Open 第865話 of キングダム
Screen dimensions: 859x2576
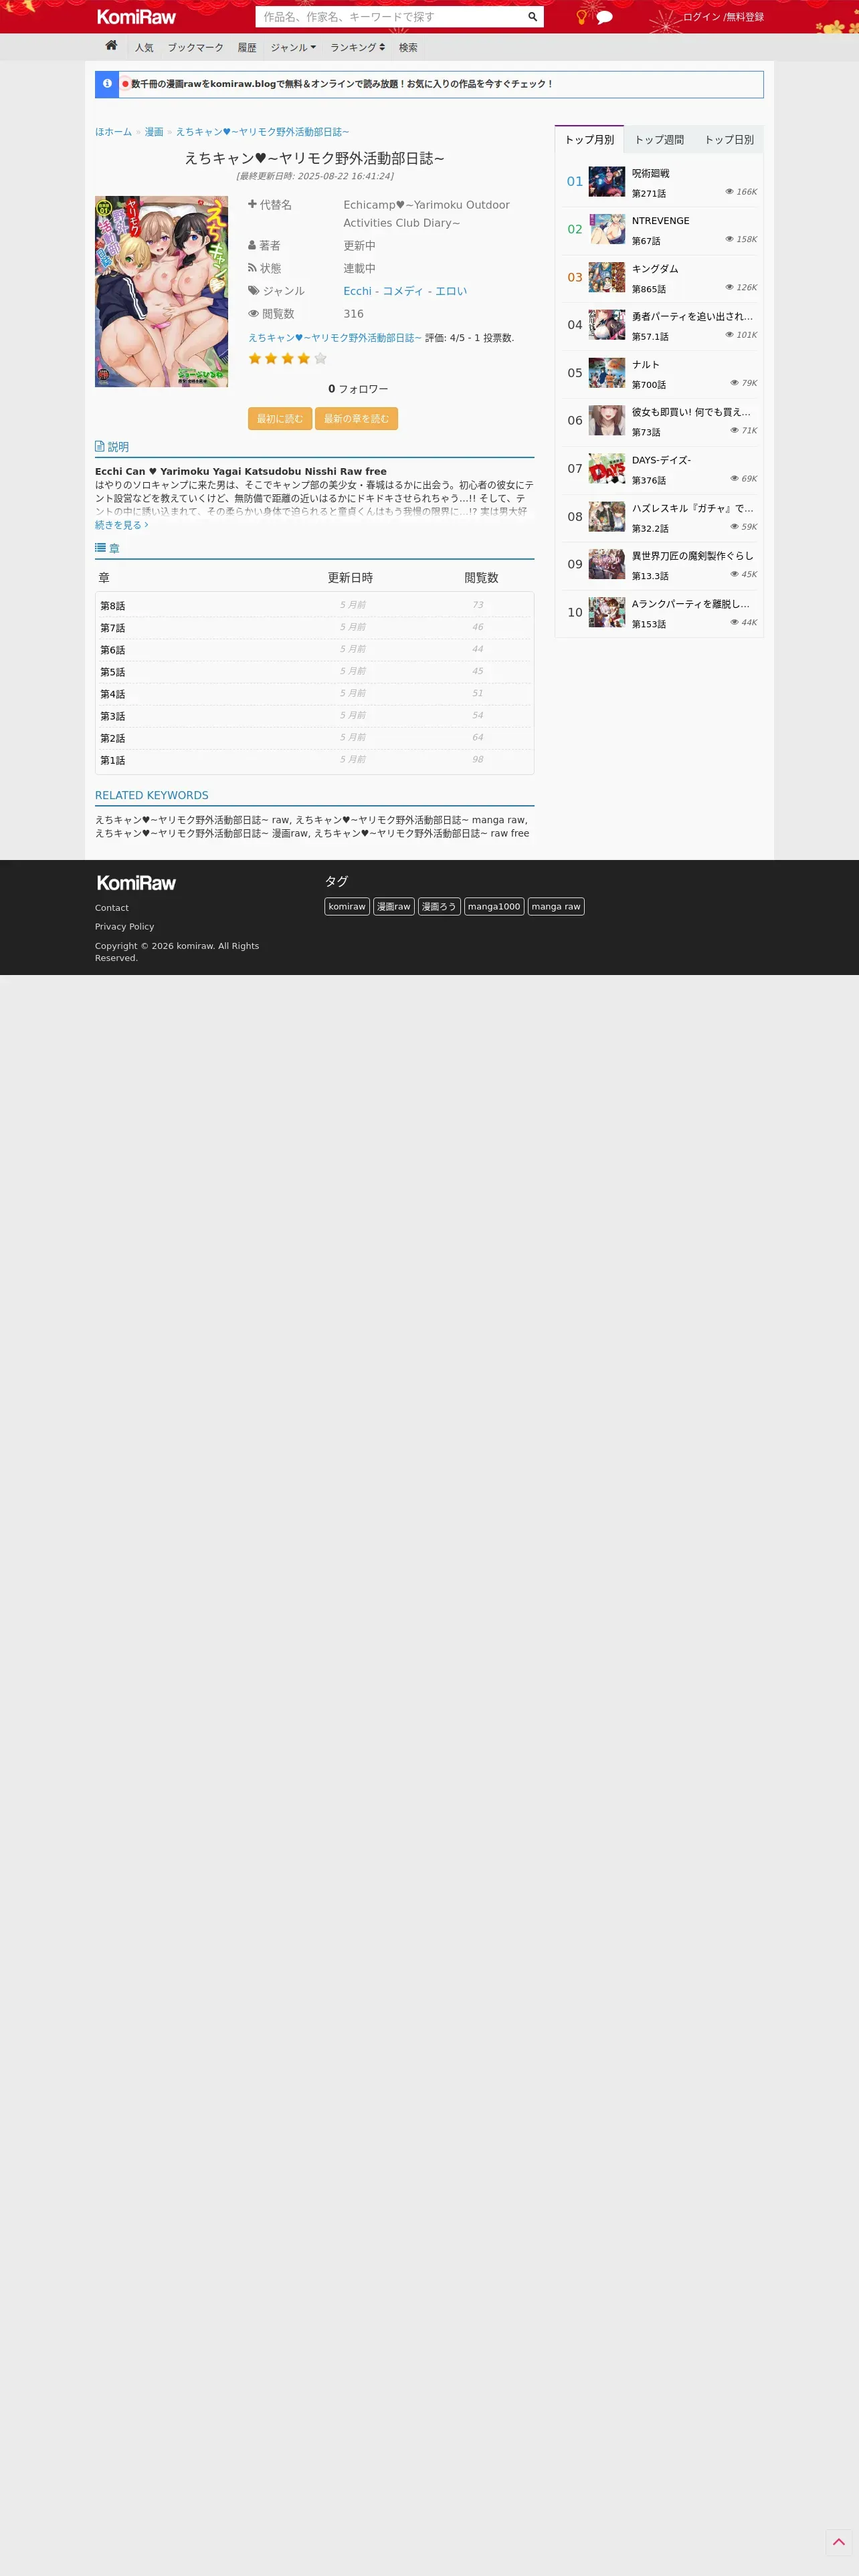click(649, 289)
